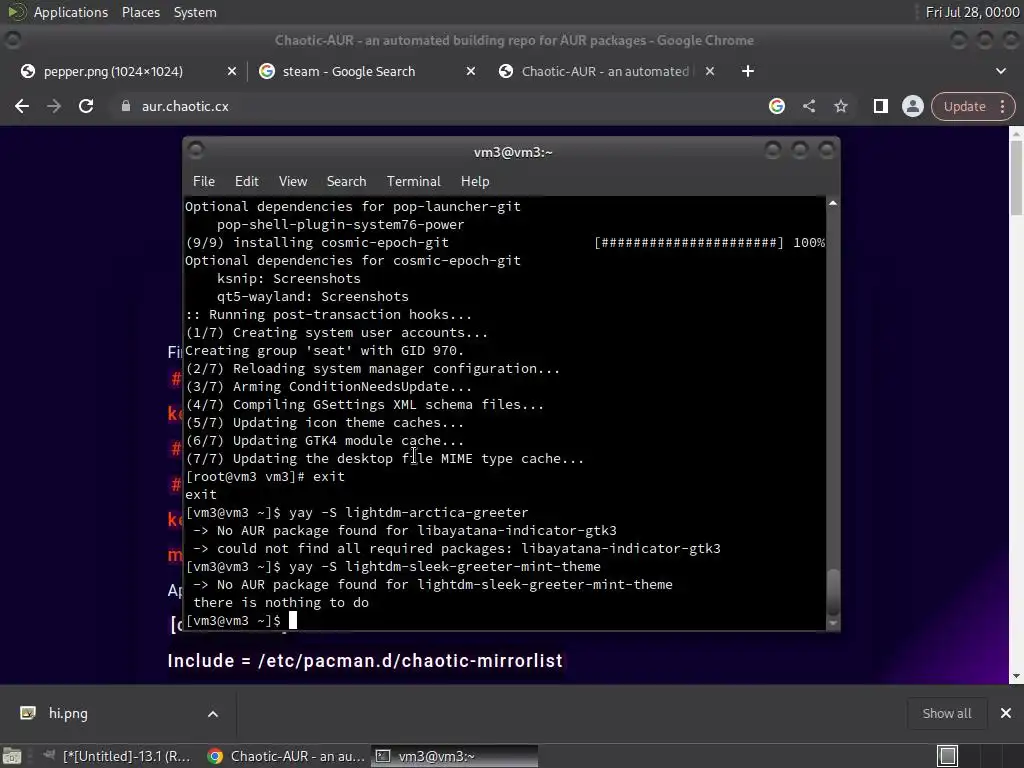Image resolution: width=1024 pixels, height=768 pixels.
Task: Open Chrome three-dot menu
Action: click(x=1002, y=106)
